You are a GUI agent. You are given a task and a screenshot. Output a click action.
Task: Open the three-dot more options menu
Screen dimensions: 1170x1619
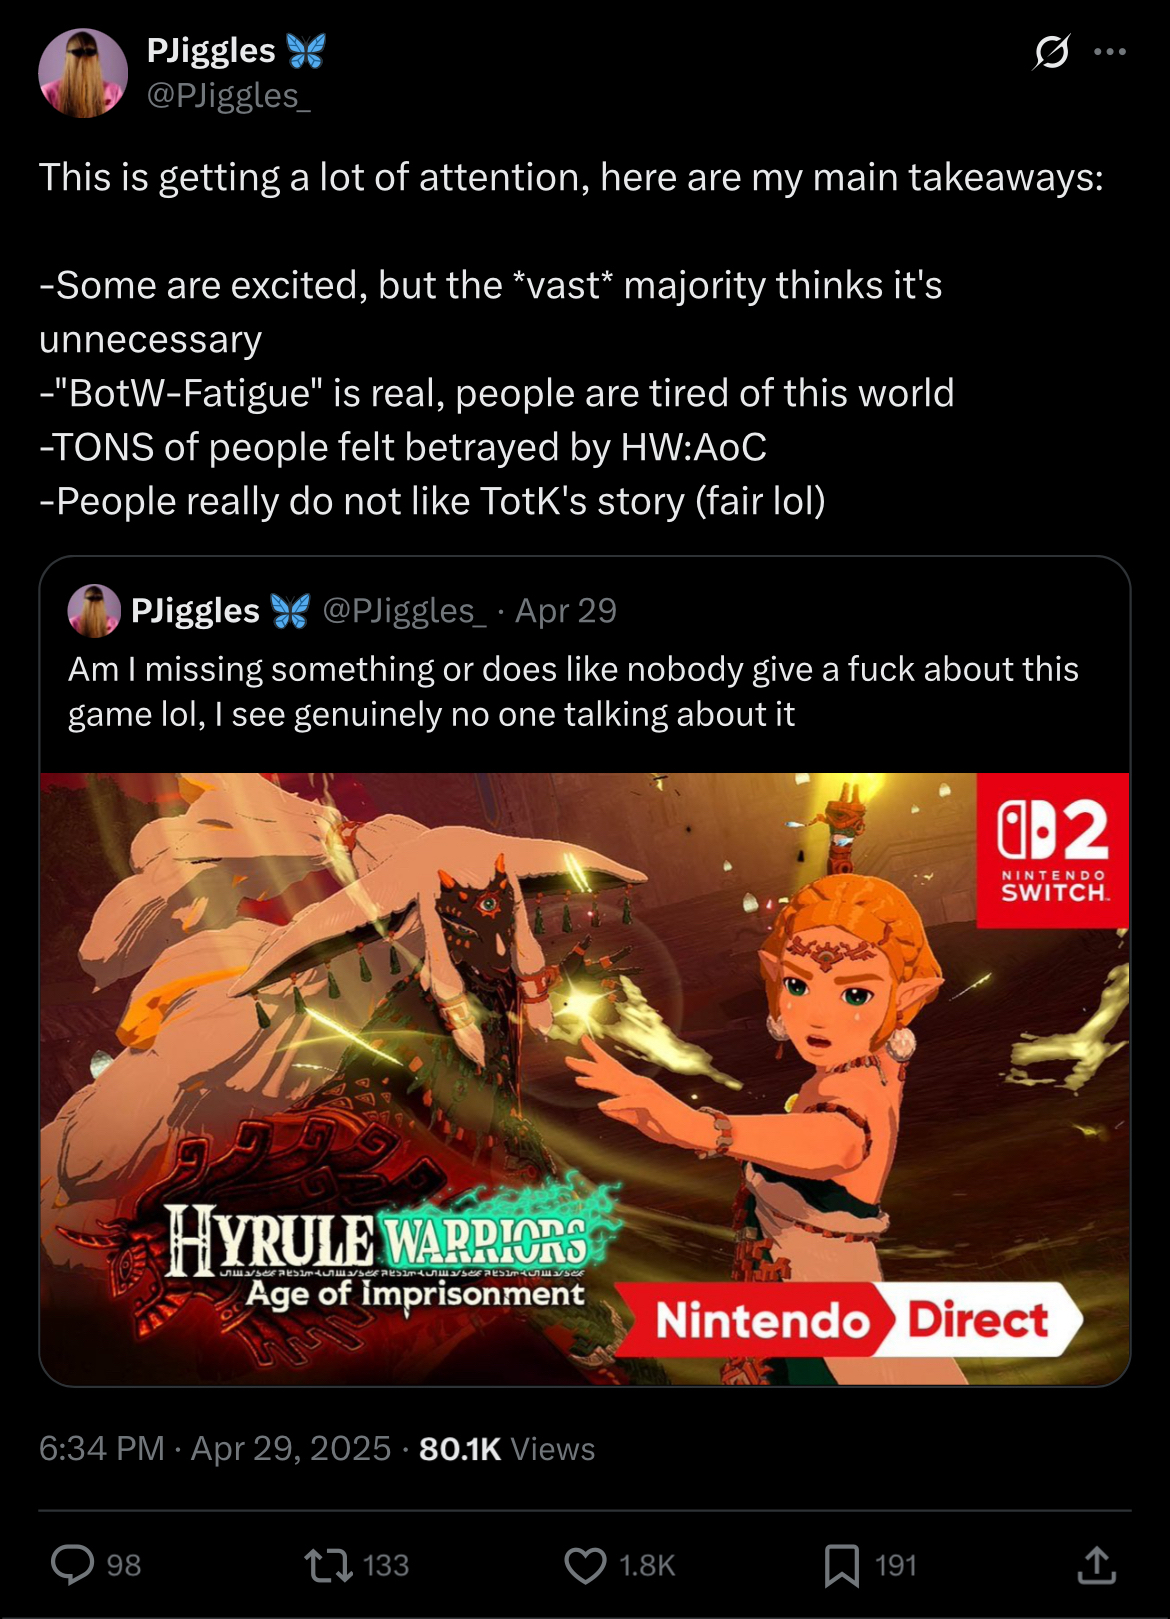click(1110, 51)
